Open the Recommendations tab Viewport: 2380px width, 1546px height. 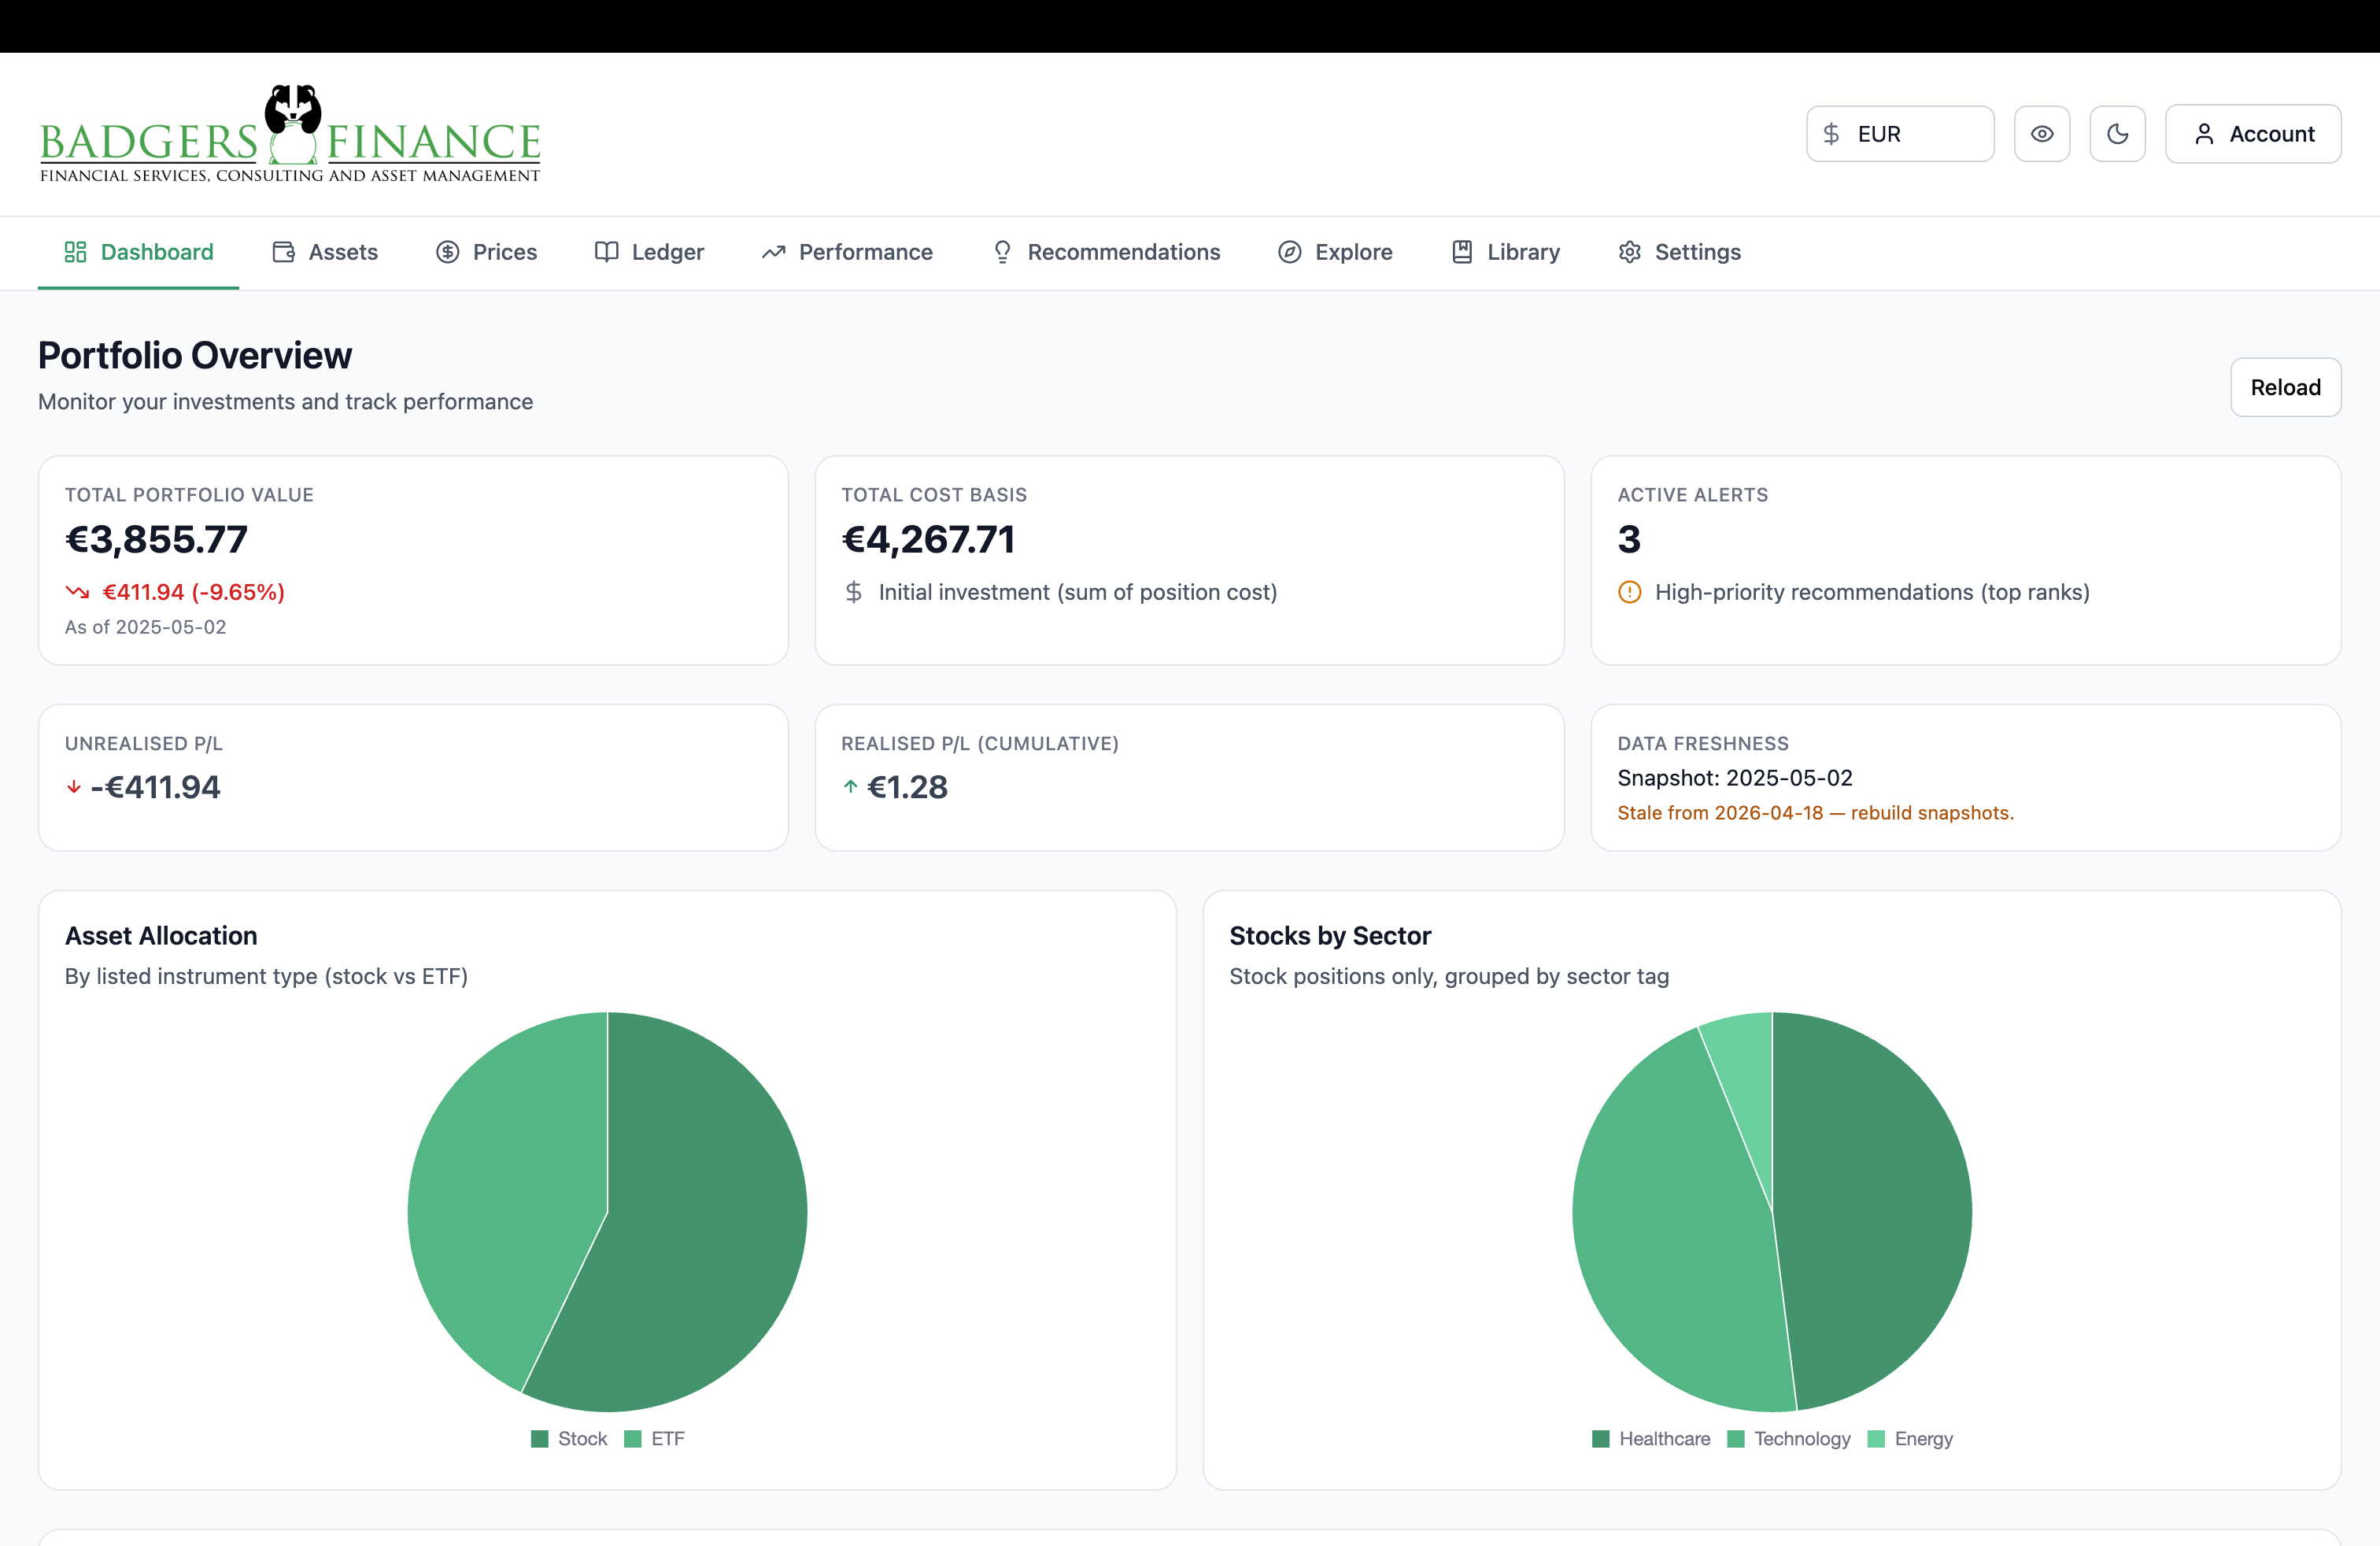(x=1106, y=252)
